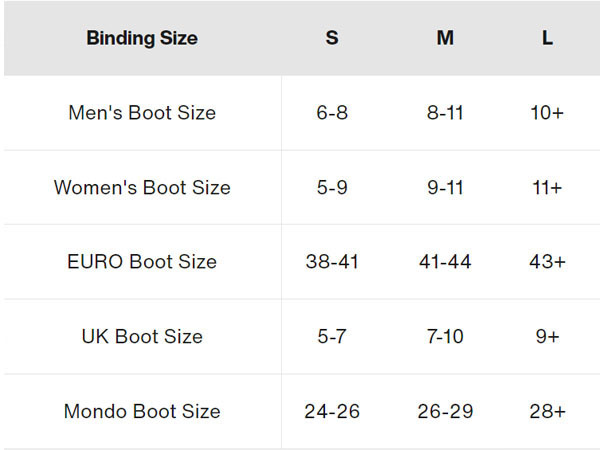
Task: Click the women's small value 5-9
Action: point(332,188)
